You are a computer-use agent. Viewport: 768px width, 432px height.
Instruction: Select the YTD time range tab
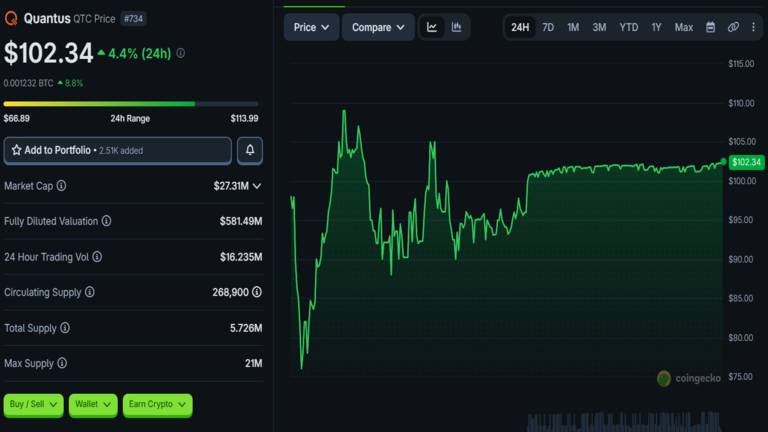coord(628,27)
